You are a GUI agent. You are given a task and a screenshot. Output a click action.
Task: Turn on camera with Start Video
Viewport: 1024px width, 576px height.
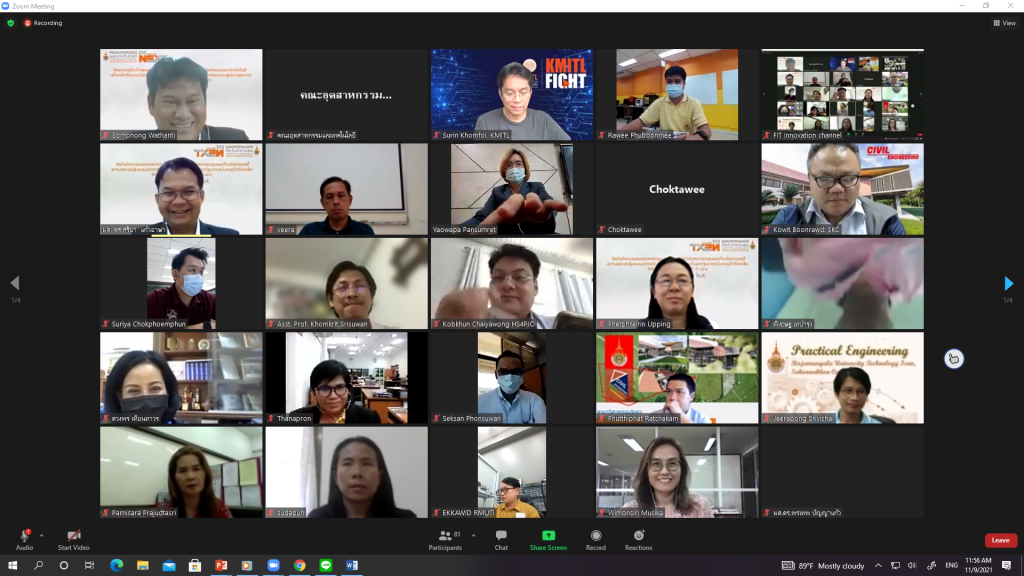[x=73, y=538]
